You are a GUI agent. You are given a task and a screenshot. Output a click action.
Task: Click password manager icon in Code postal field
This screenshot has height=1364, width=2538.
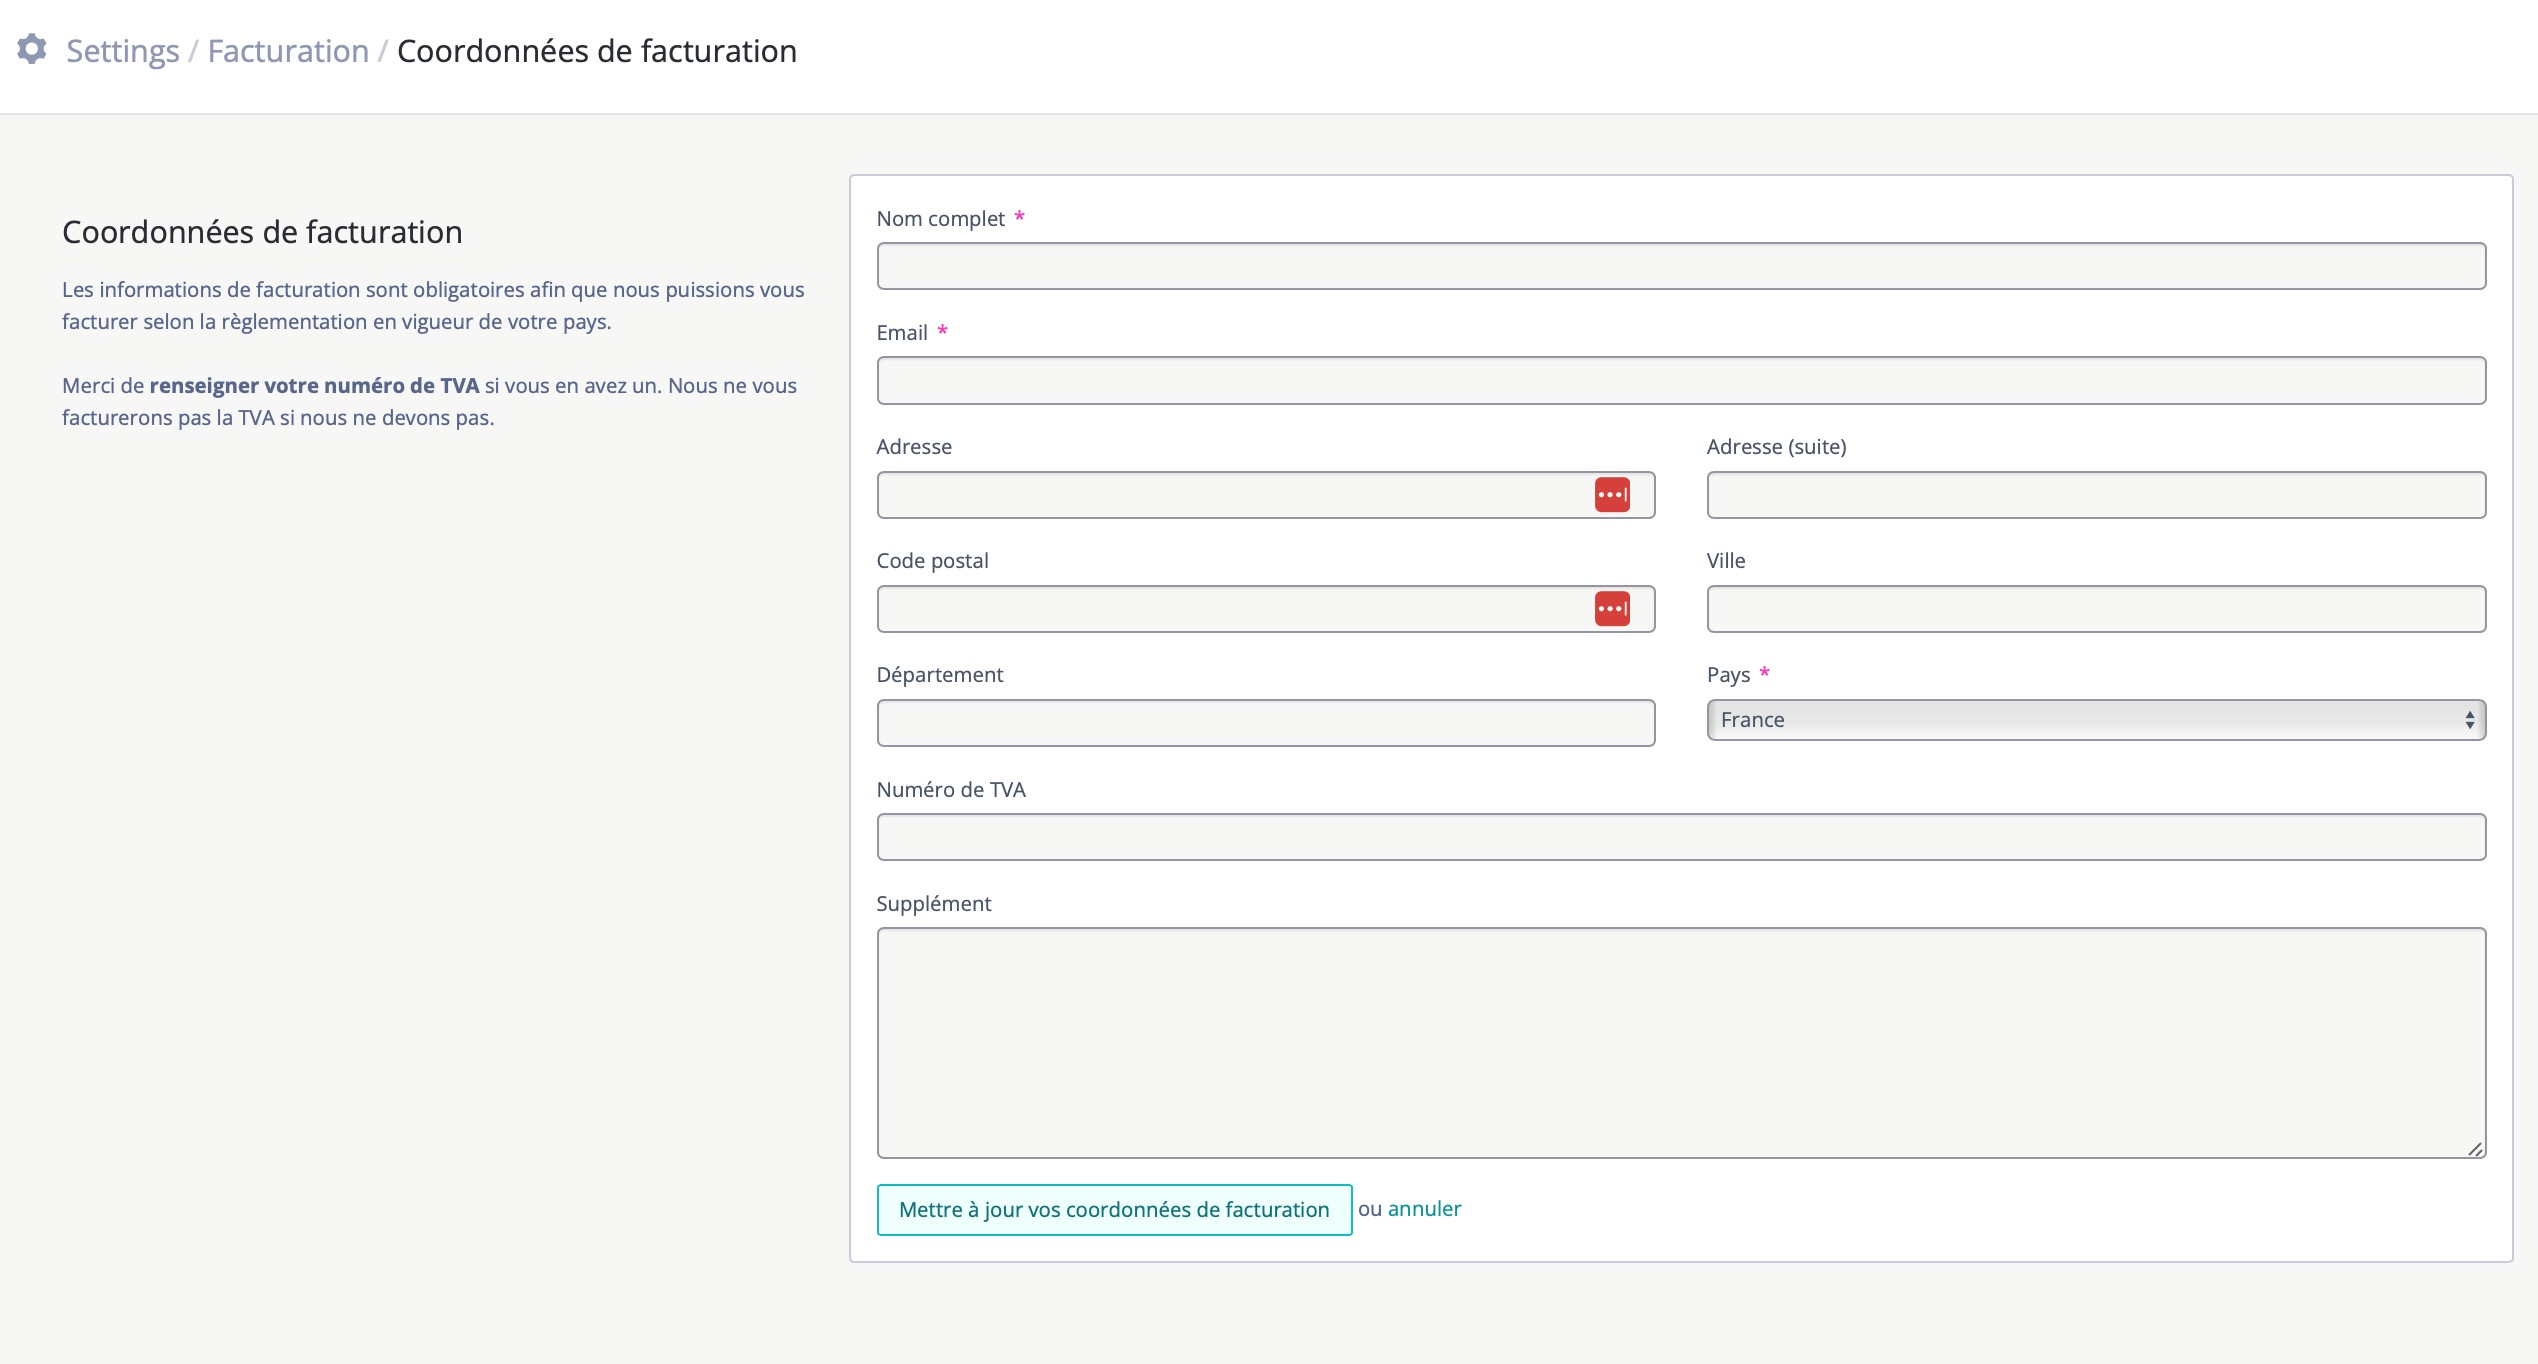[1611, 609]
